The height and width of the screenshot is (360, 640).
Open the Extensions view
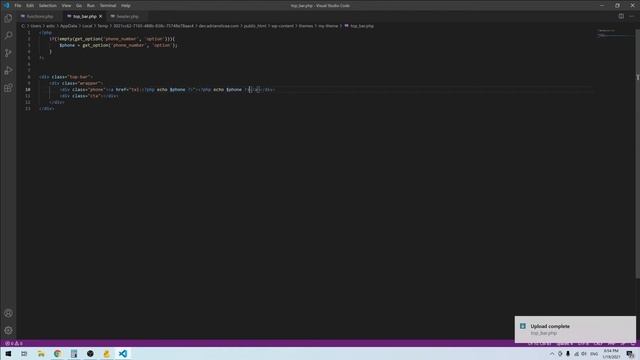(8, 88)
